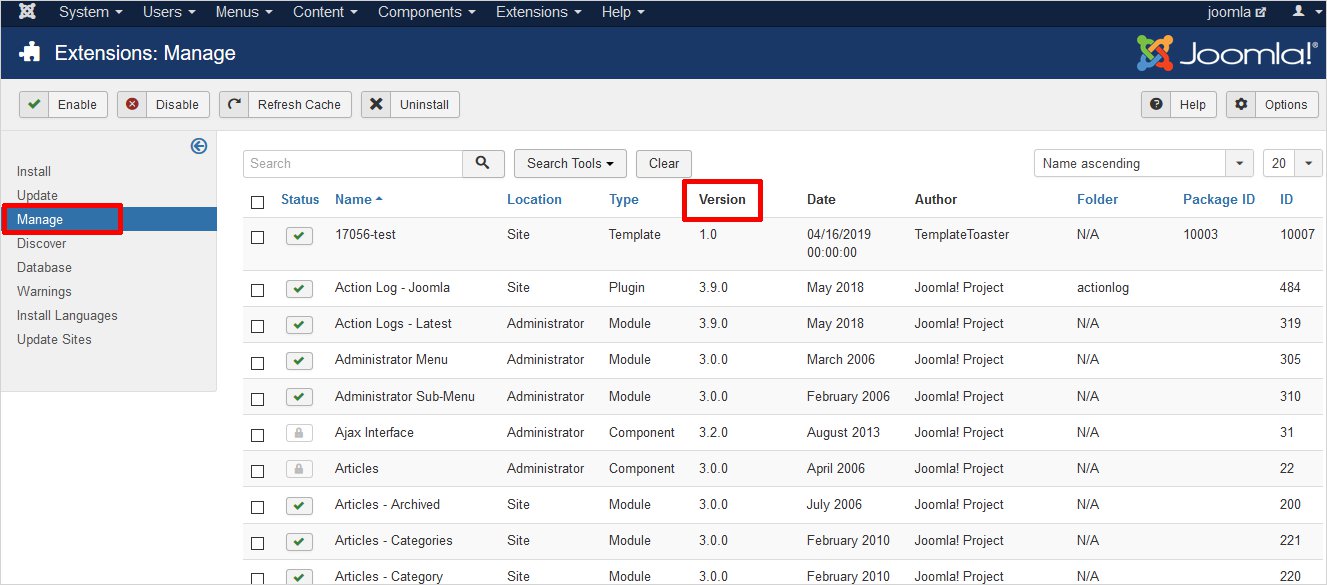Select the checkbox for Action Logs - Latest
Screen dimensions: 1327x585
pos(258,326)
